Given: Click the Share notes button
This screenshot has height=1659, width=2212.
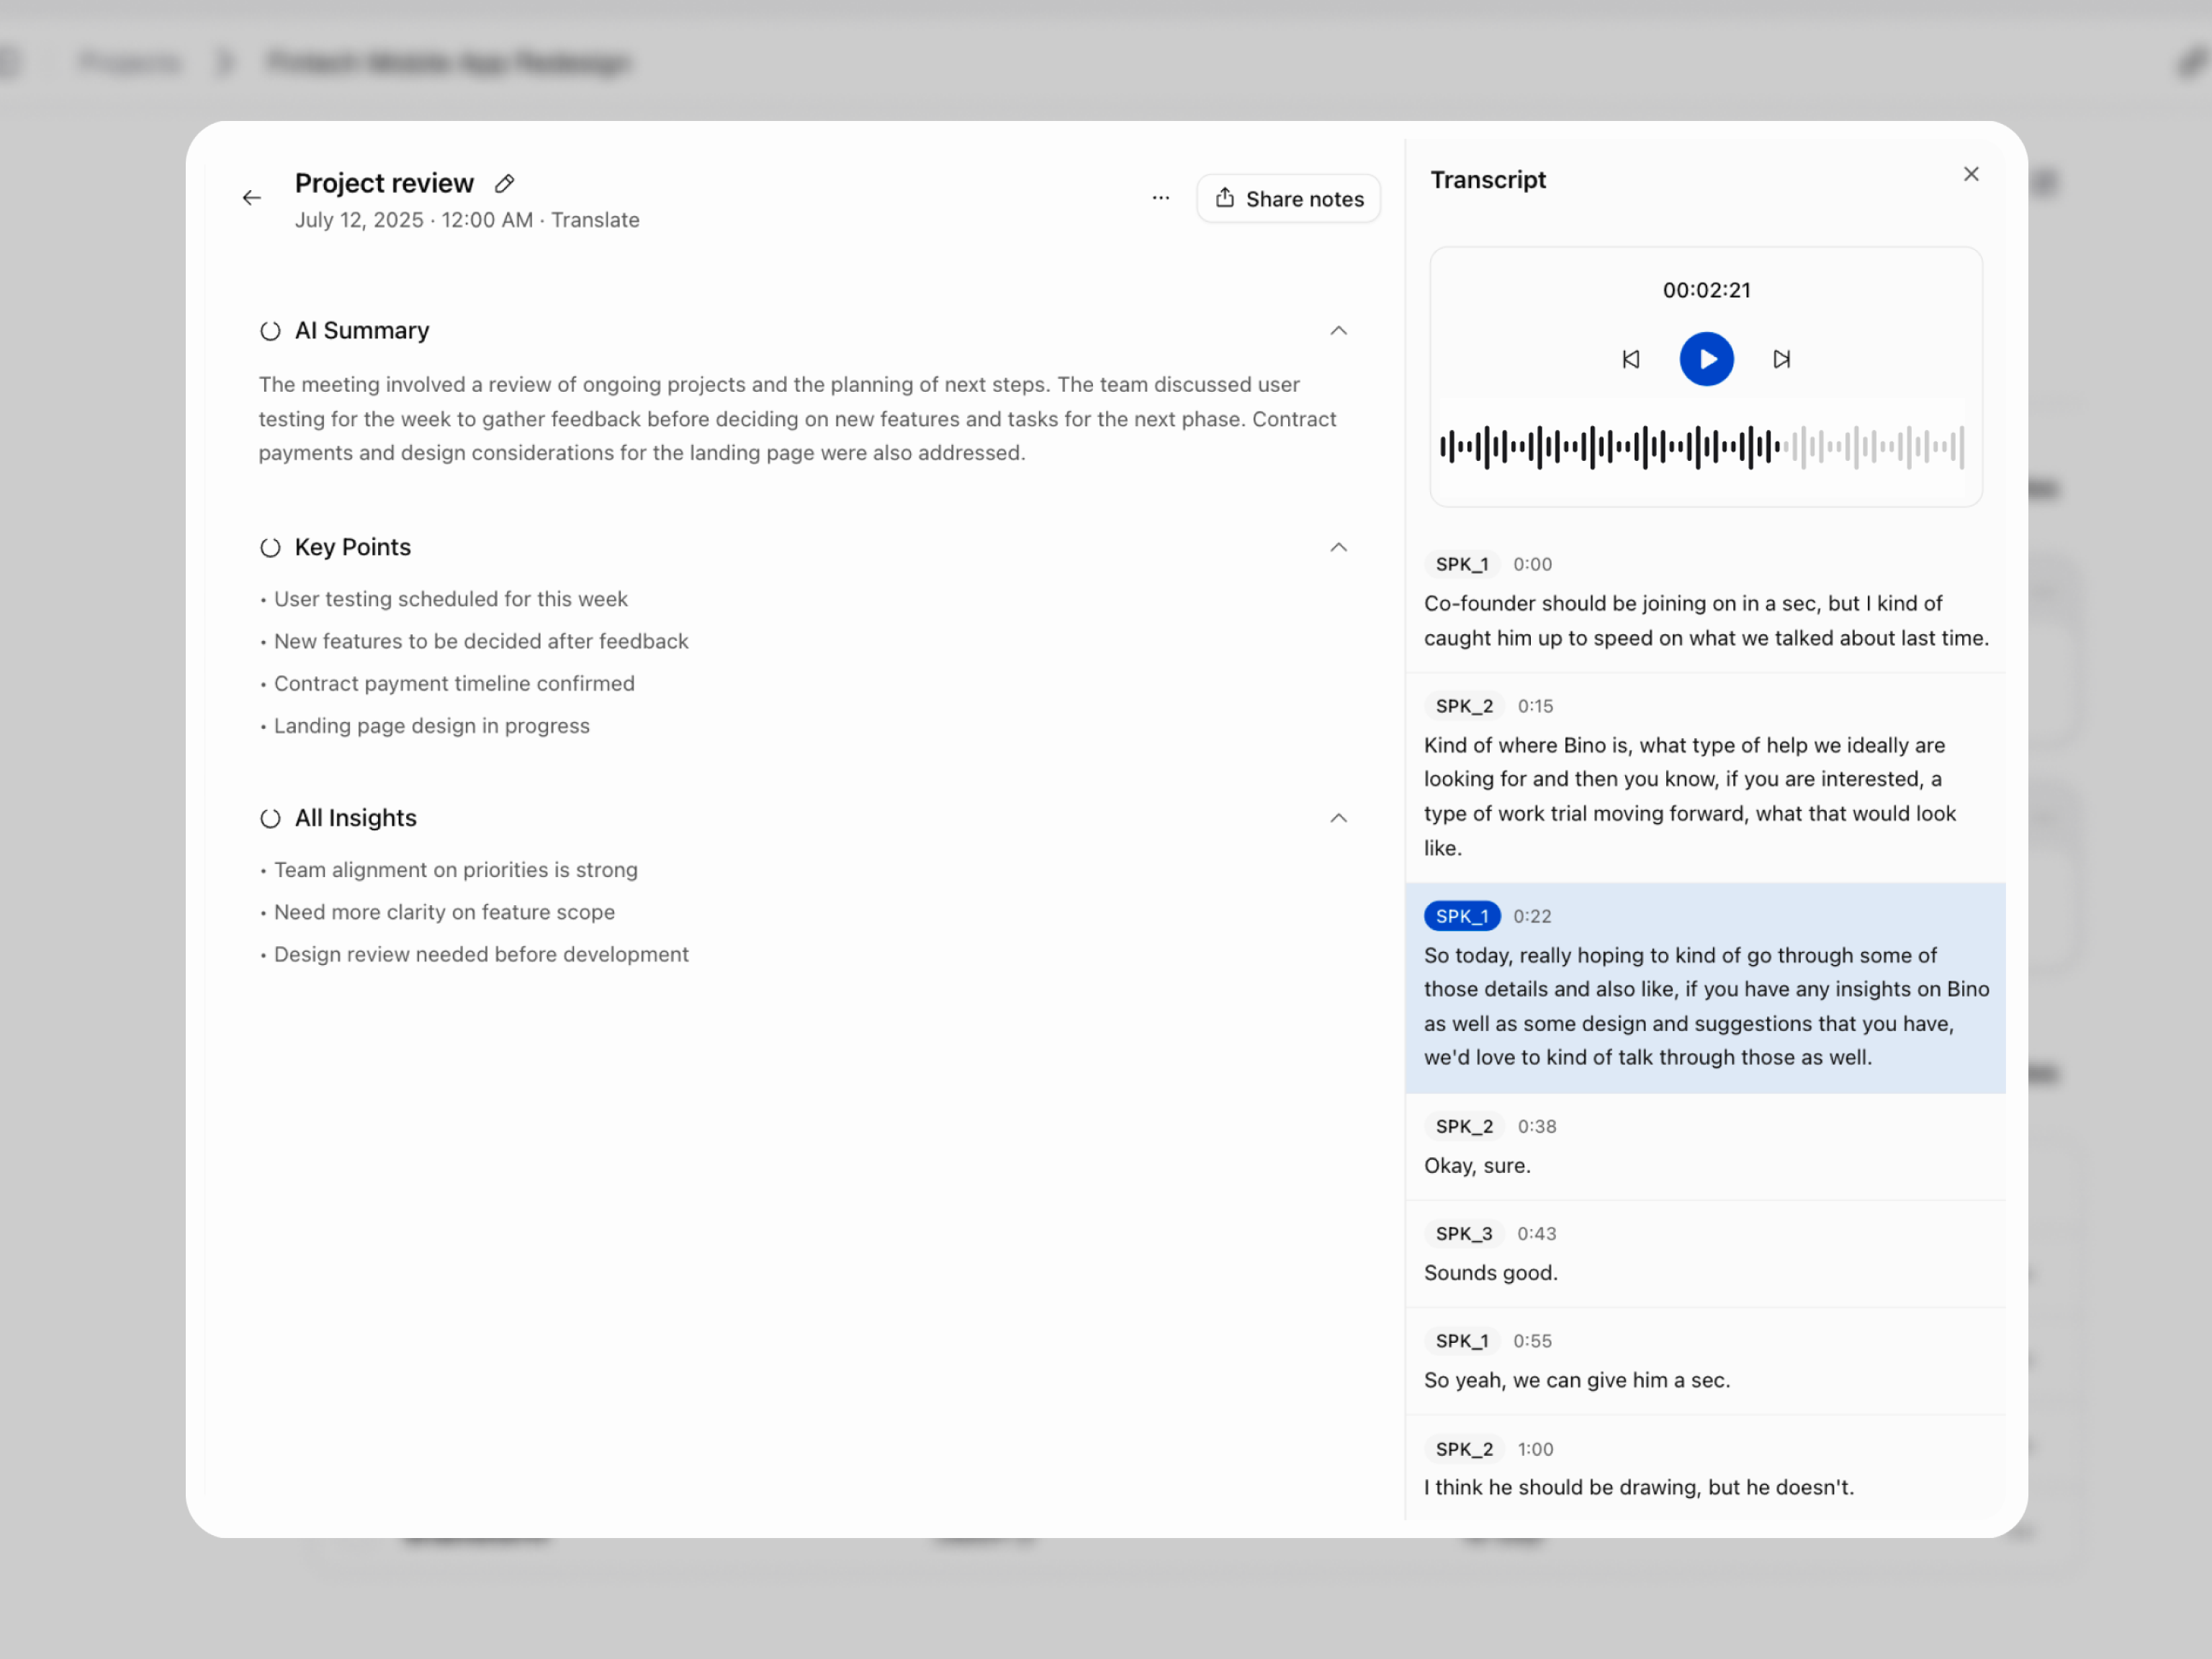Looking at the screenshot, I should tap(1288, 198).
